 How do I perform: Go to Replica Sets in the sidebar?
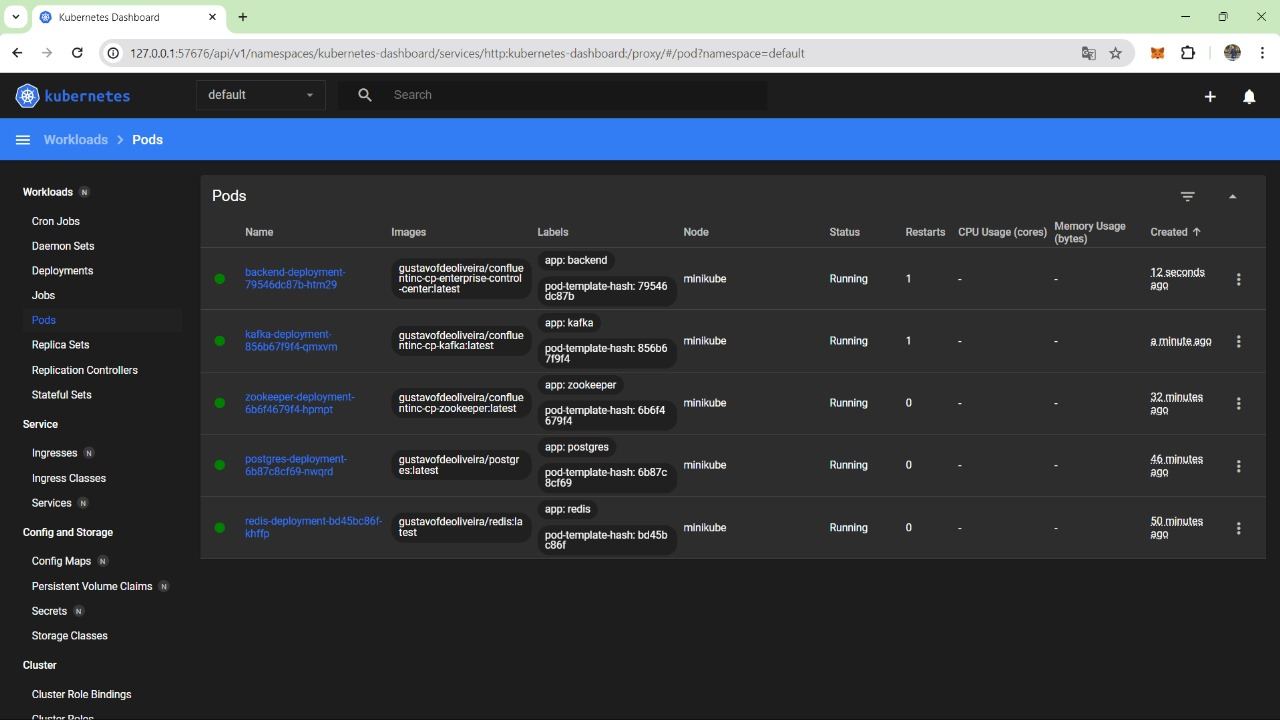[60, 345]
